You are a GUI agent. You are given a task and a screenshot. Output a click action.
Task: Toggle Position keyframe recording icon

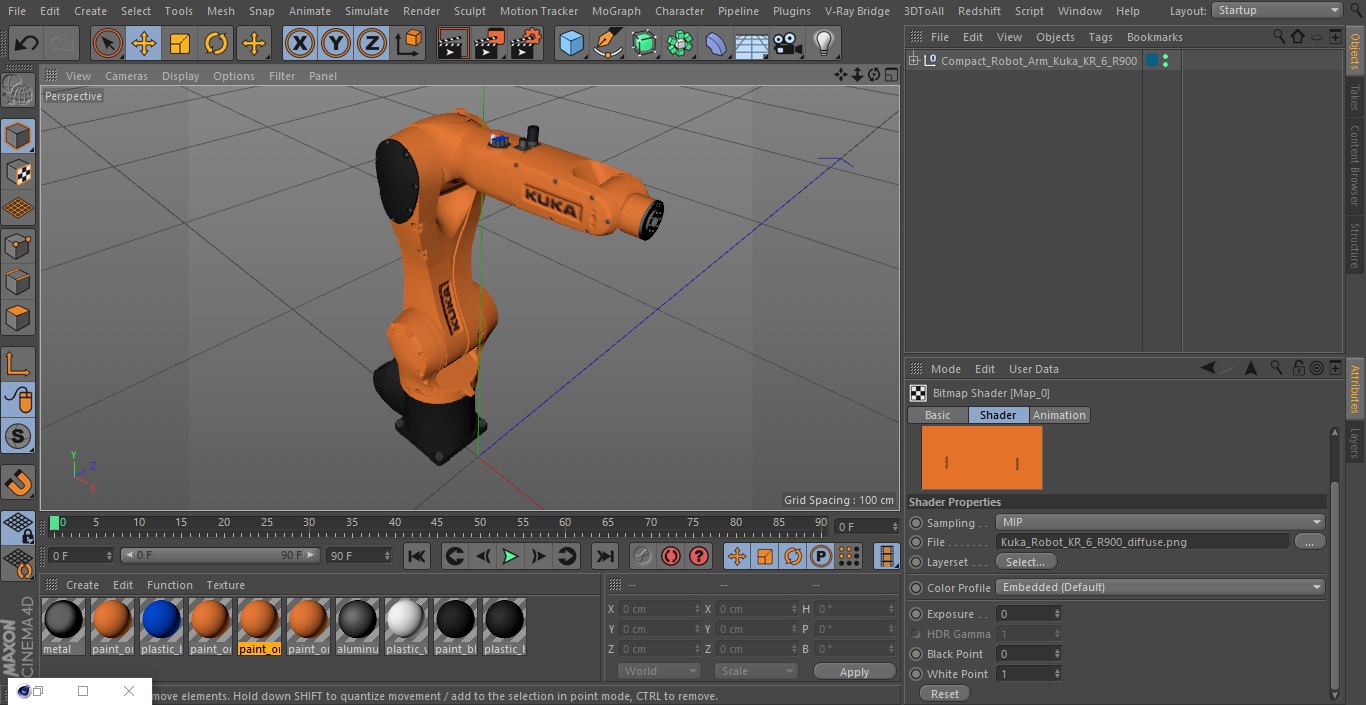click(x=737, y=556)
